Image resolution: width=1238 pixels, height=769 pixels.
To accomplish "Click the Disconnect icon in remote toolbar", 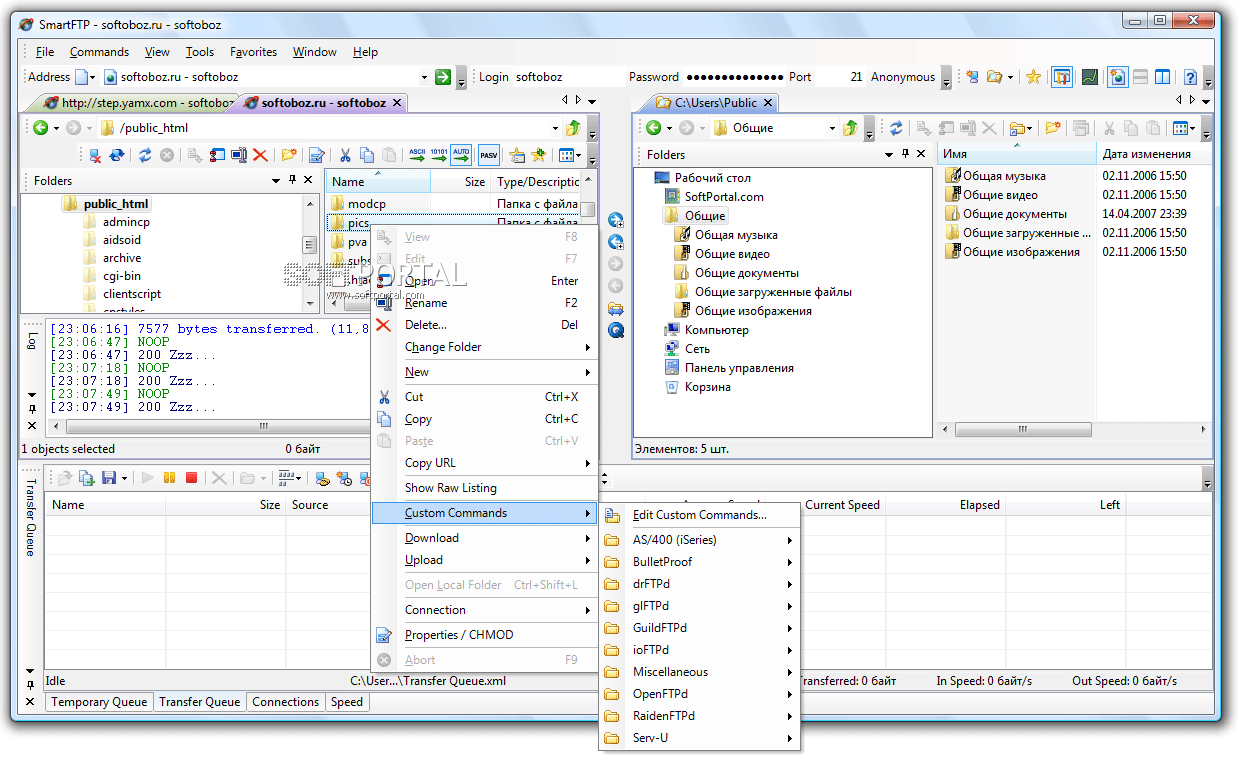I will (95, 155).
